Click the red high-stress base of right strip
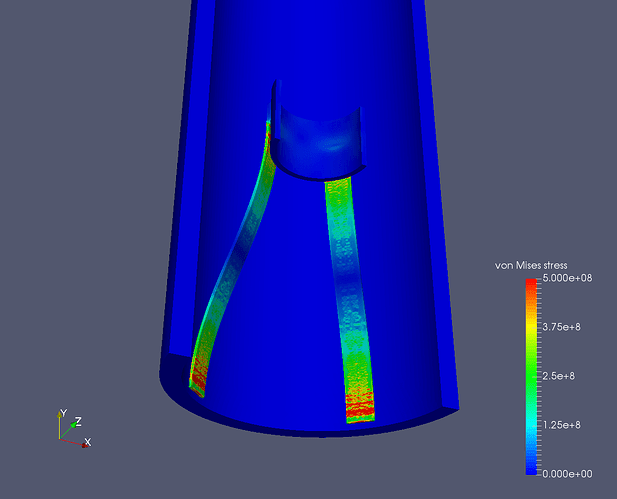This screenshot has width=617, height=499. (x=360, y=407)
